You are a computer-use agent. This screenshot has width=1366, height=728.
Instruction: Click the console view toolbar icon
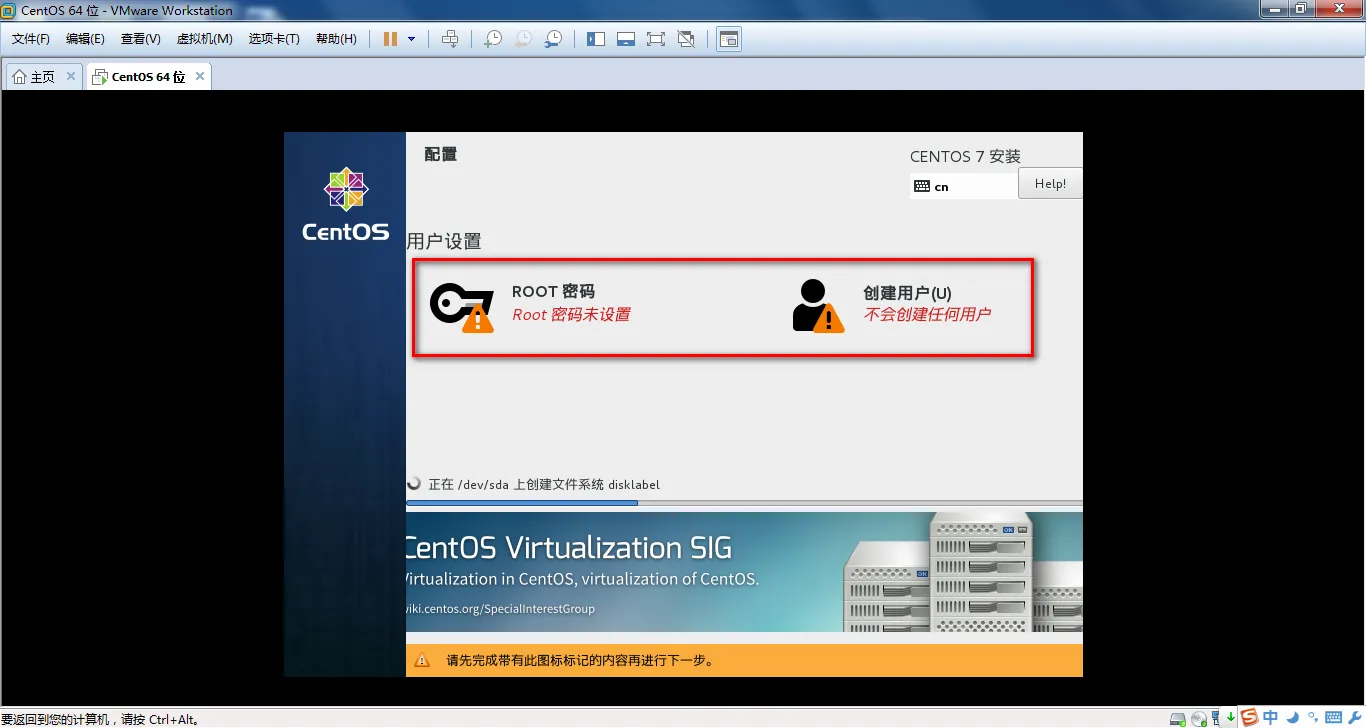click(x=729, y=39)
